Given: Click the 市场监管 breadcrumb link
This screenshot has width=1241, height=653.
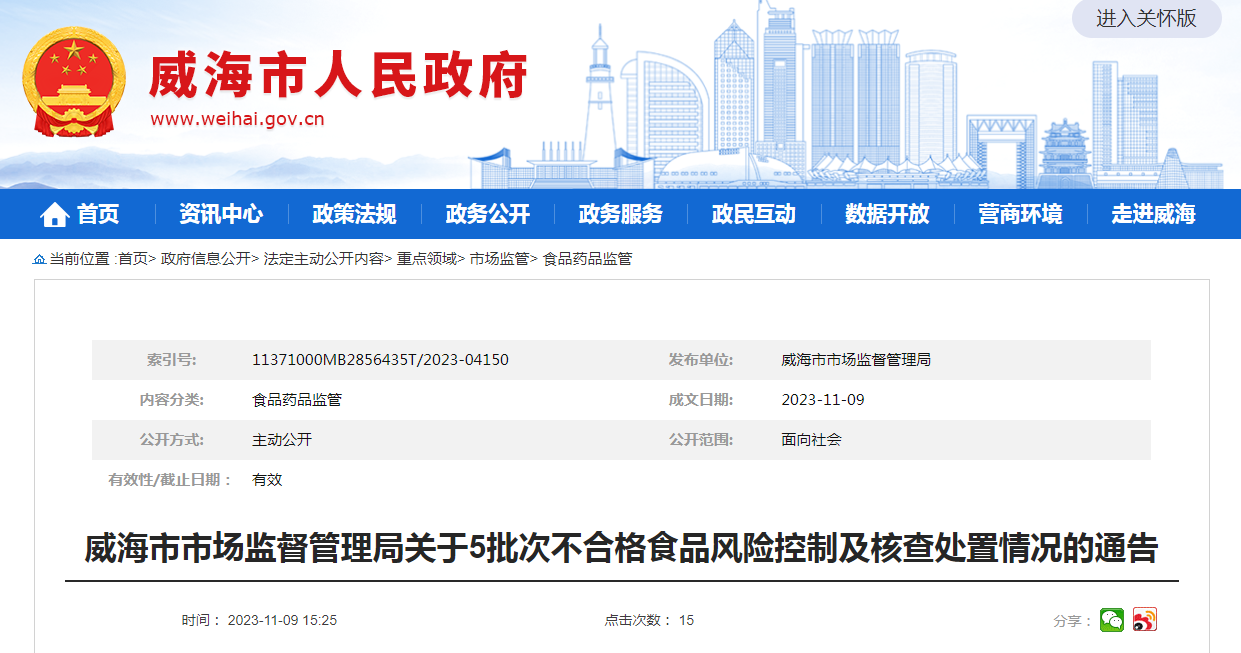Looking at the screenshot, I should 499,259.
